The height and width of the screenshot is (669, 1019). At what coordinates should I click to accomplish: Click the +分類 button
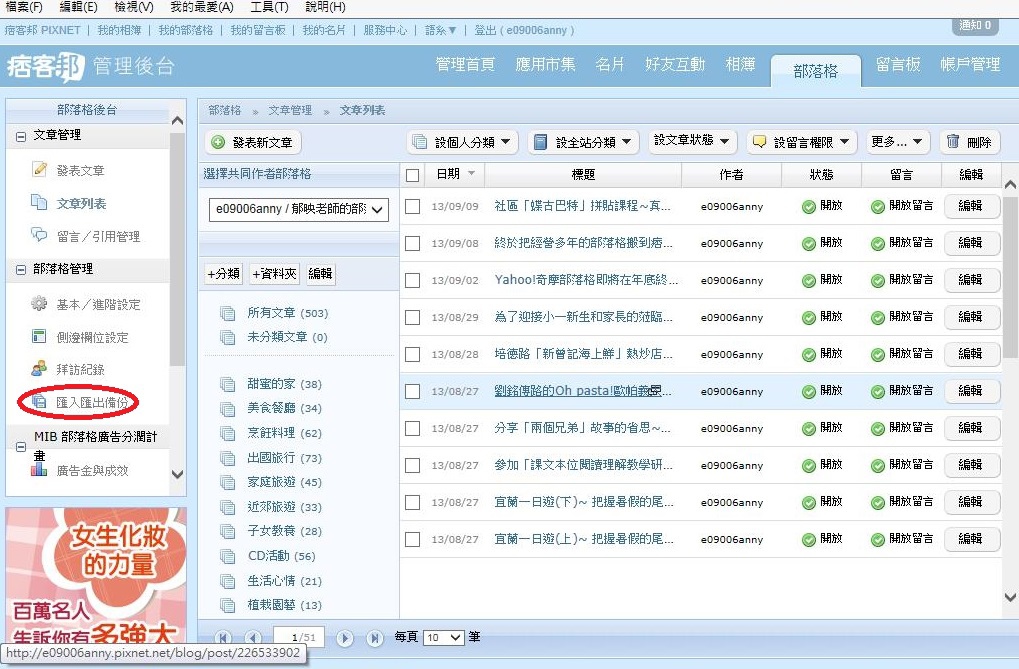coord(224,274)
